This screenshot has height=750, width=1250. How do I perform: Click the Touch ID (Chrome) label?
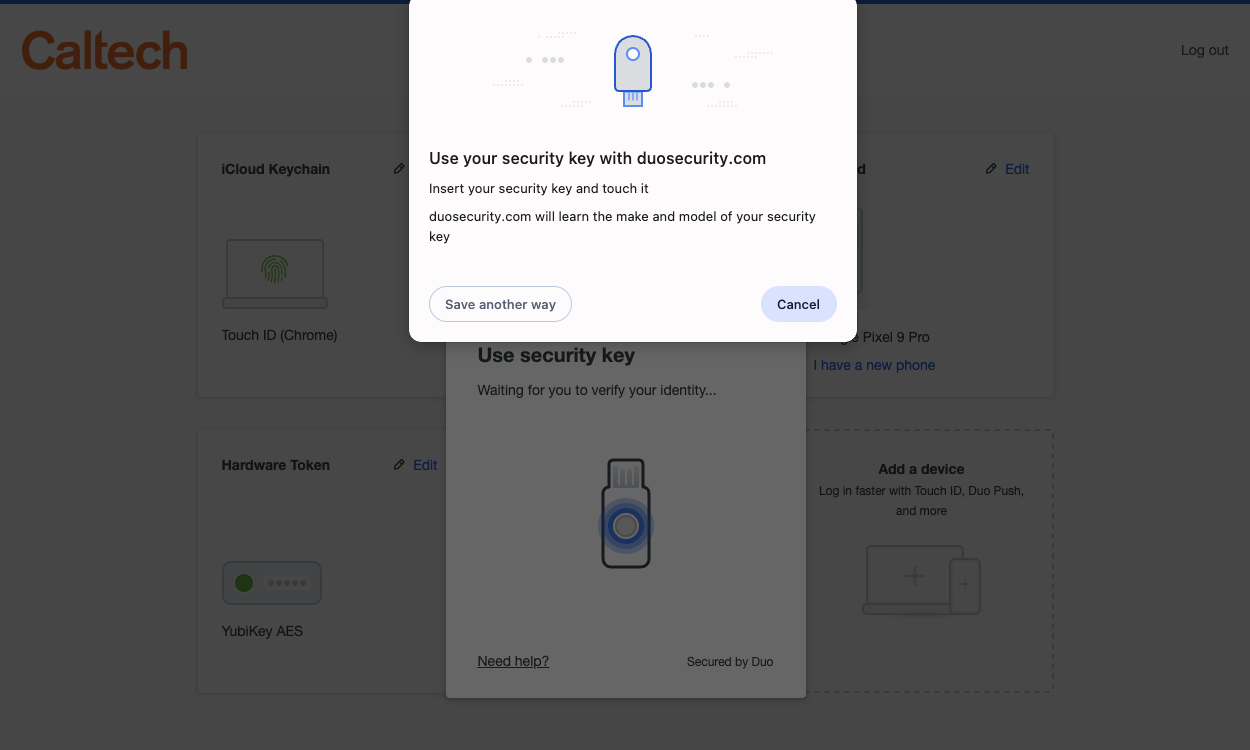279,335
